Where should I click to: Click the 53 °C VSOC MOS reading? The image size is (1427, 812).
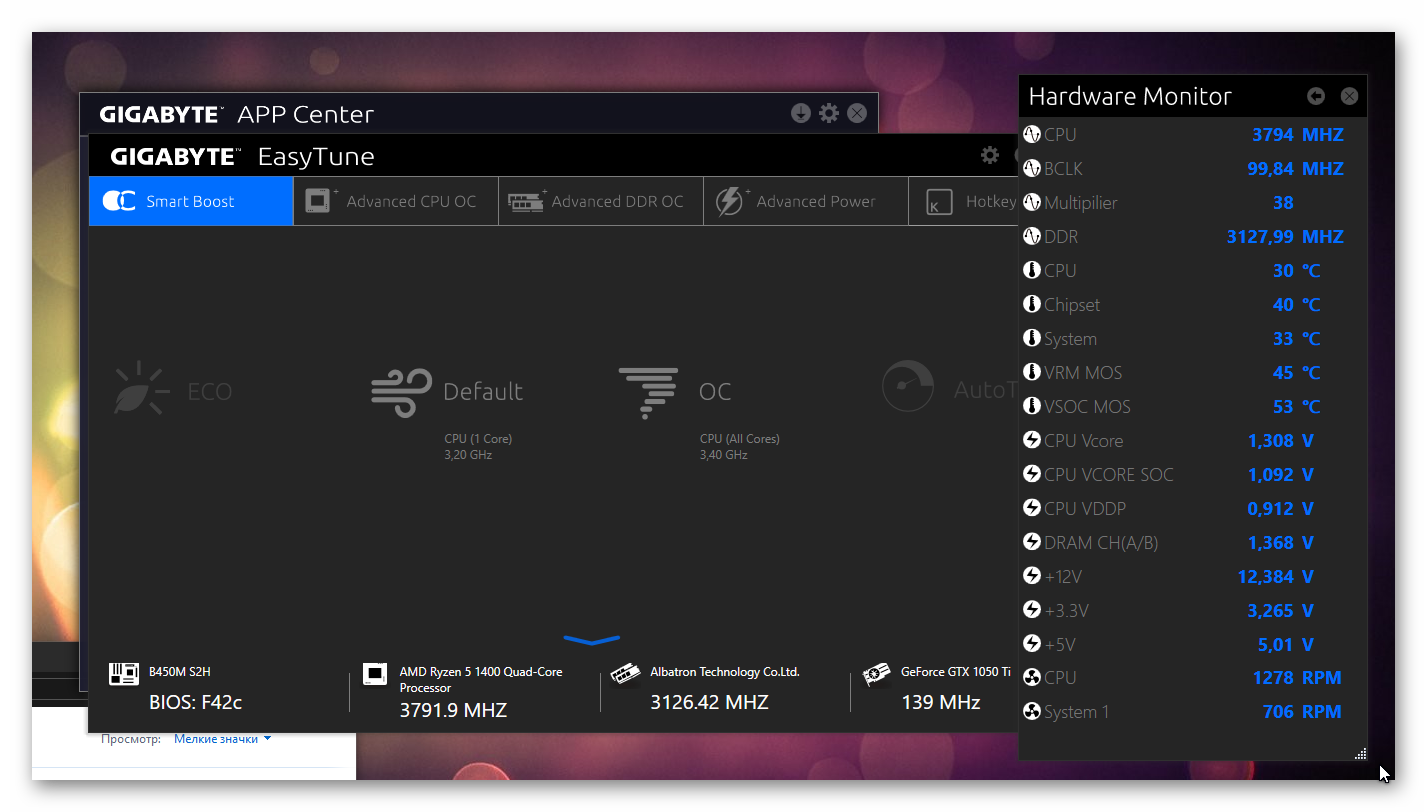coord(1296,407)
